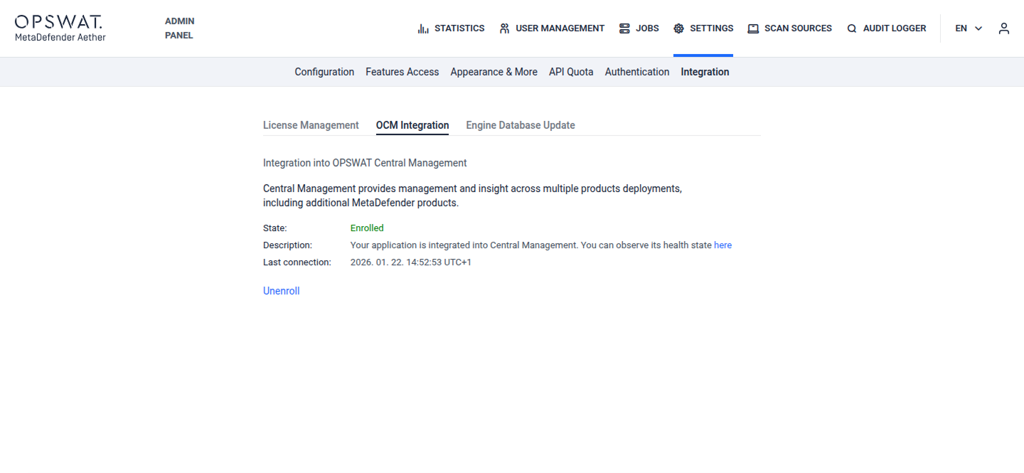Image resolution: width=1024 pixels, height=473 pixels.
Task: Click the Scan Sources laptop icon
Action: (753, 29)
